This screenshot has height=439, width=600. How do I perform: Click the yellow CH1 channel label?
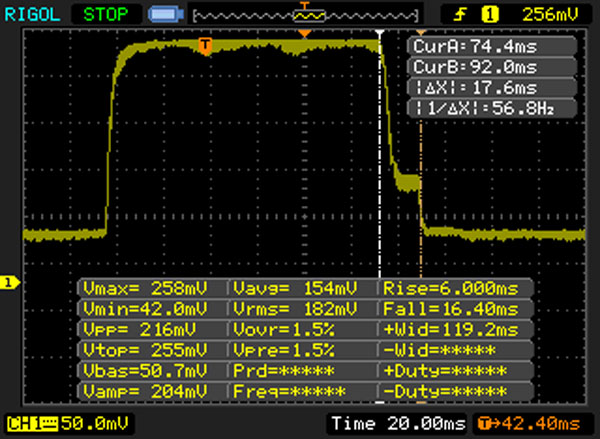(25, 423)
